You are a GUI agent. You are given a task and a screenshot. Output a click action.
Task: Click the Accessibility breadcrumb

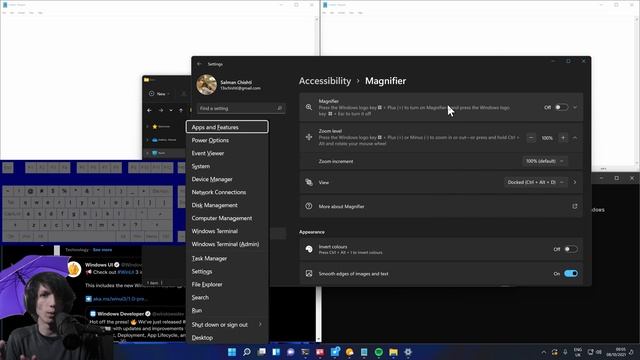(x=324, y=81)
